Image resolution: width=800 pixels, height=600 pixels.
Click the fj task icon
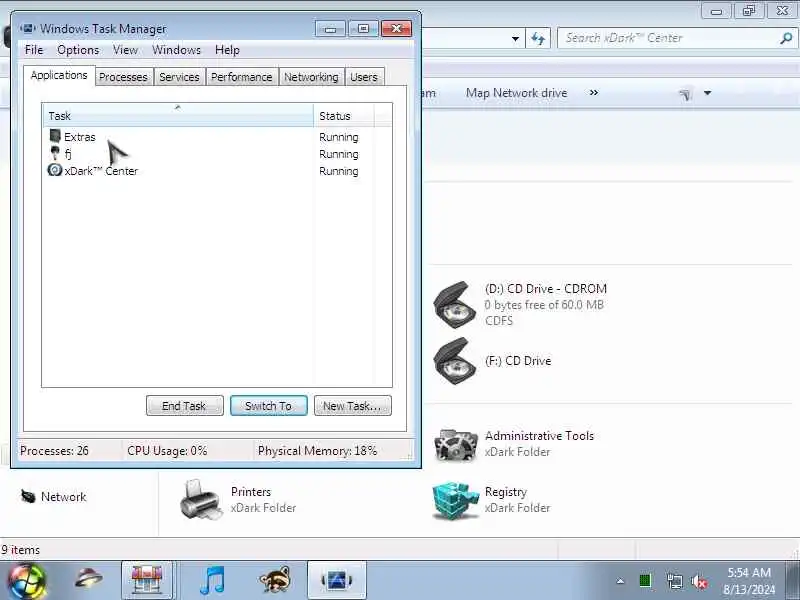pos(55,153)
